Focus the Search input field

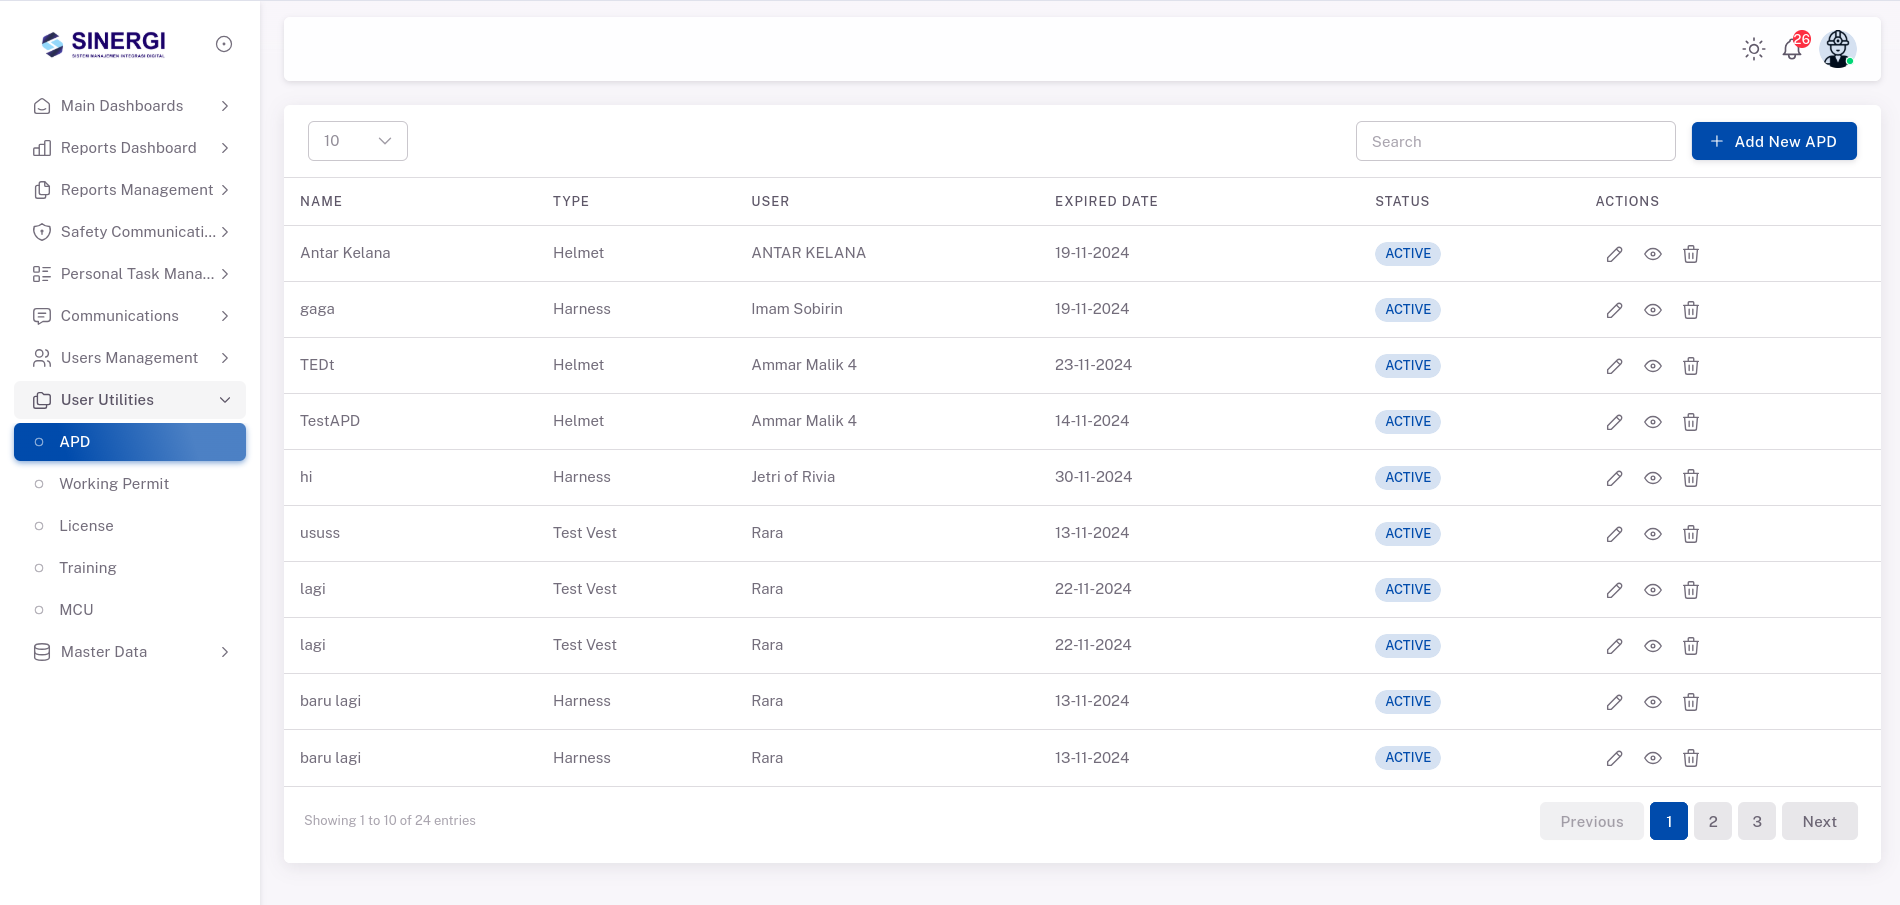click(x=1515, y=141)
